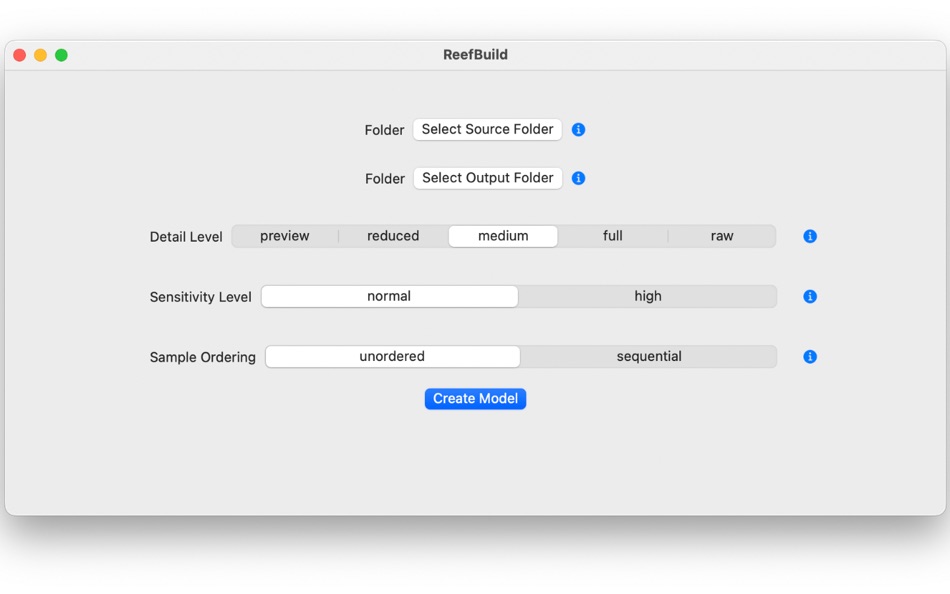Click the yellow minimize button
Image resolution: width=950 pixels, height=594 pixels.
[x=40, y=55]
